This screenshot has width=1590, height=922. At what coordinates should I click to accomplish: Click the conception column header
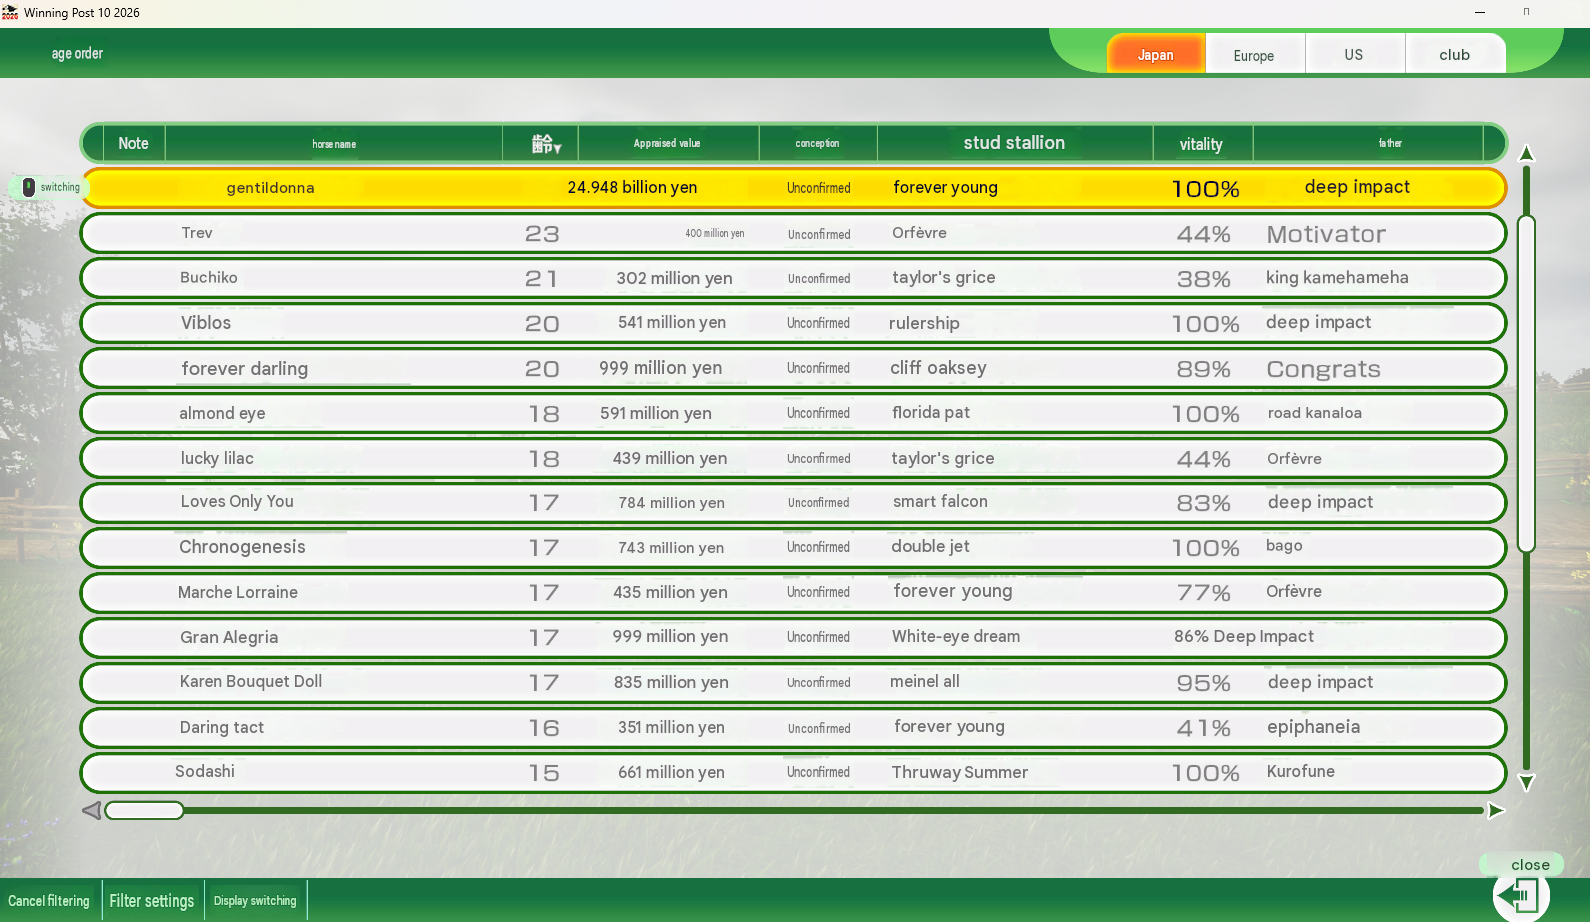tap(817, 144)
